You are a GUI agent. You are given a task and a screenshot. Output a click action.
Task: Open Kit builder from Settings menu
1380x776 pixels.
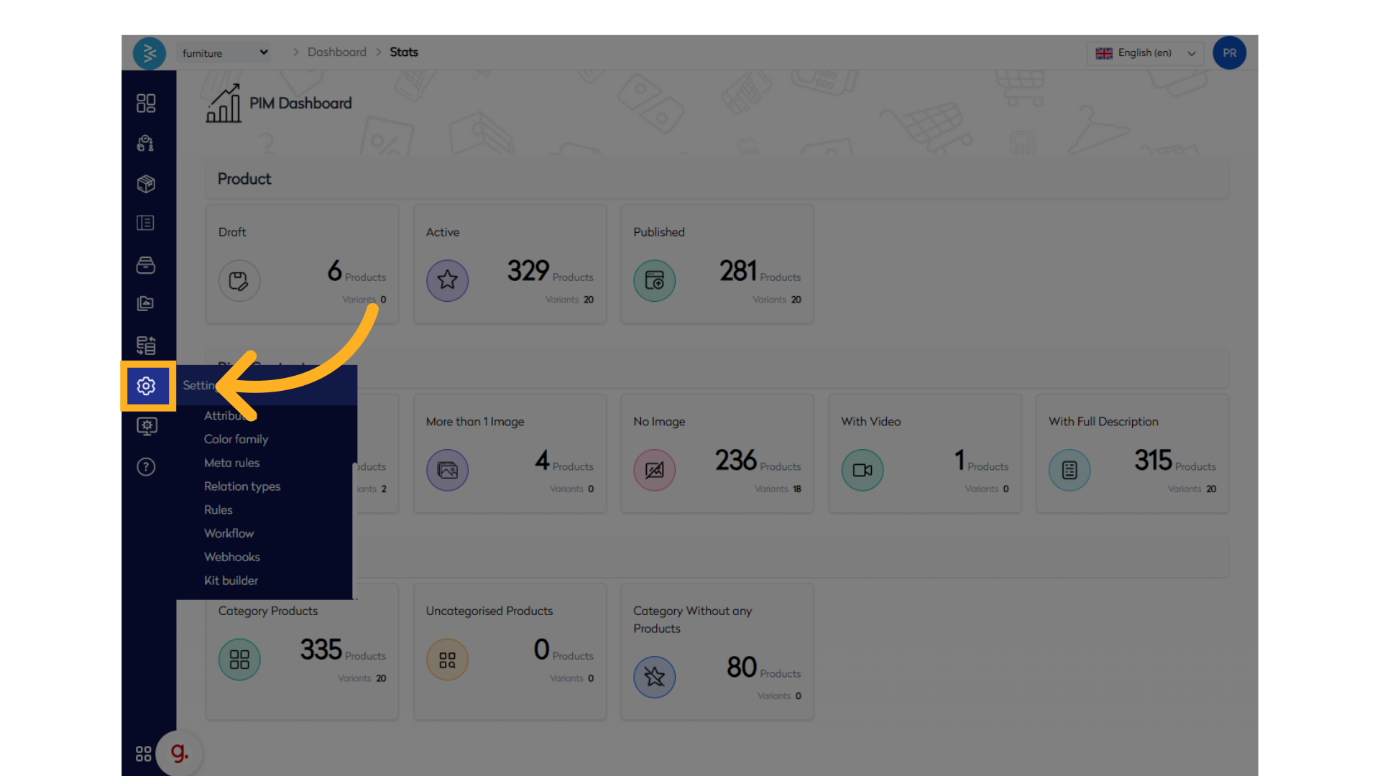[x=231, y=580]
